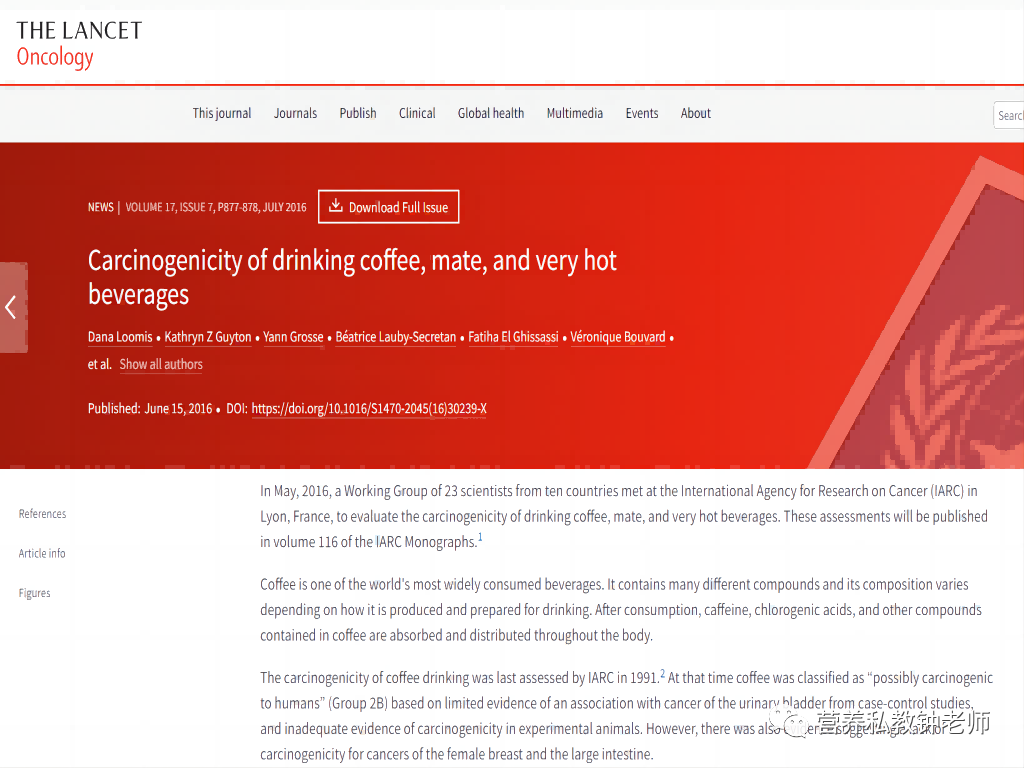Screen dimensions: 1024x768
Task: Open author Dana Loomis
Action: click(120, 337)
